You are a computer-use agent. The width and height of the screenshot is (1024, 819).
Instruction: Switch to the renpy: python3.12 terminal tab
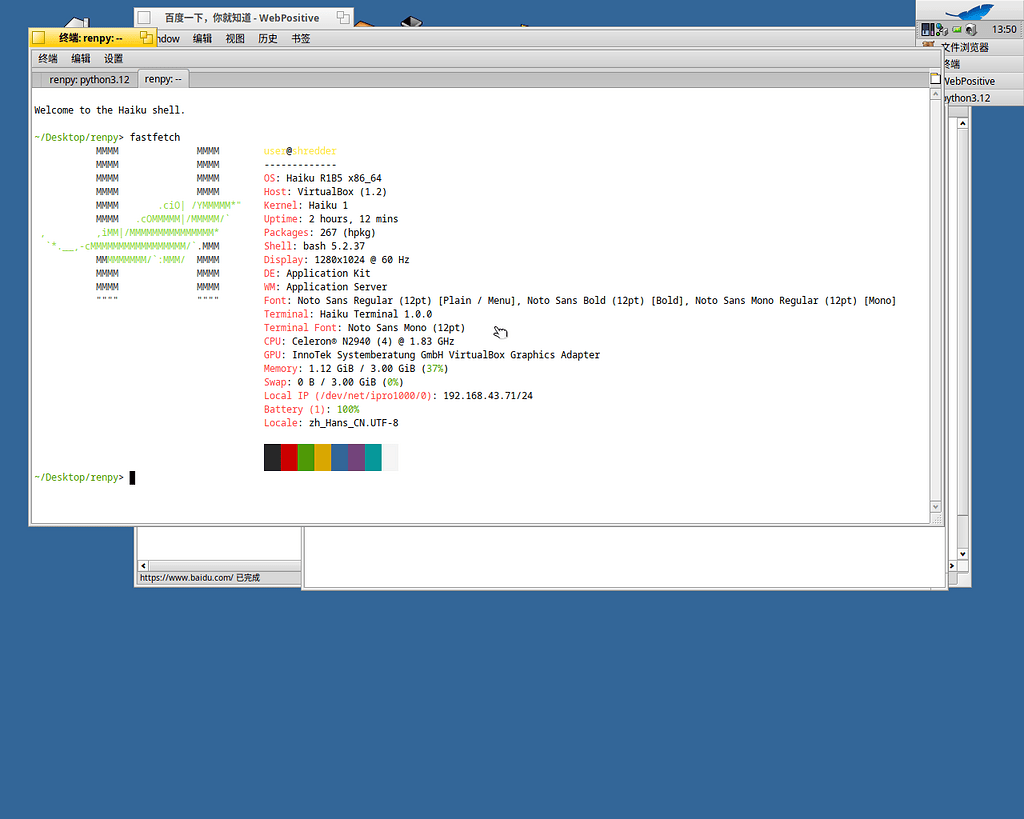(x=90, y=79)
